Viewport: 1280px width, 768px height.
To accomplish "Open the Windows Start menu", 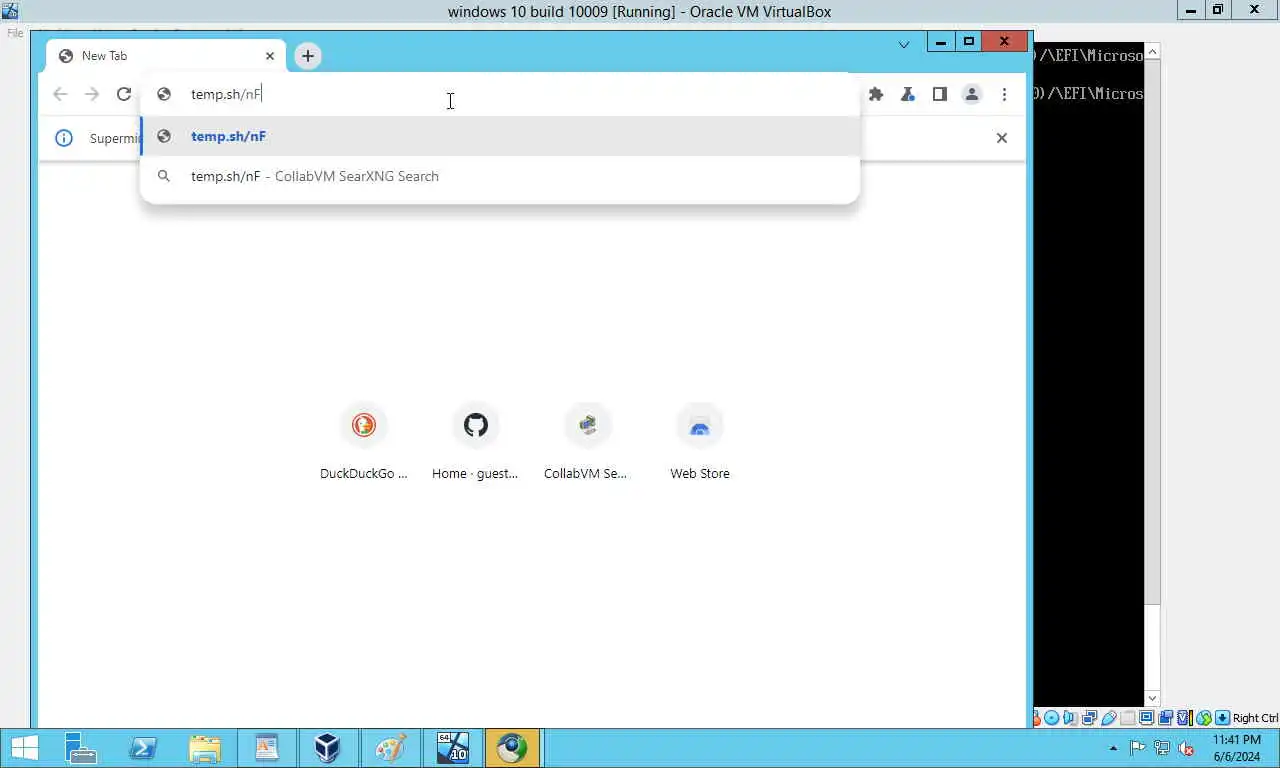I will click(x=24, y=748).
